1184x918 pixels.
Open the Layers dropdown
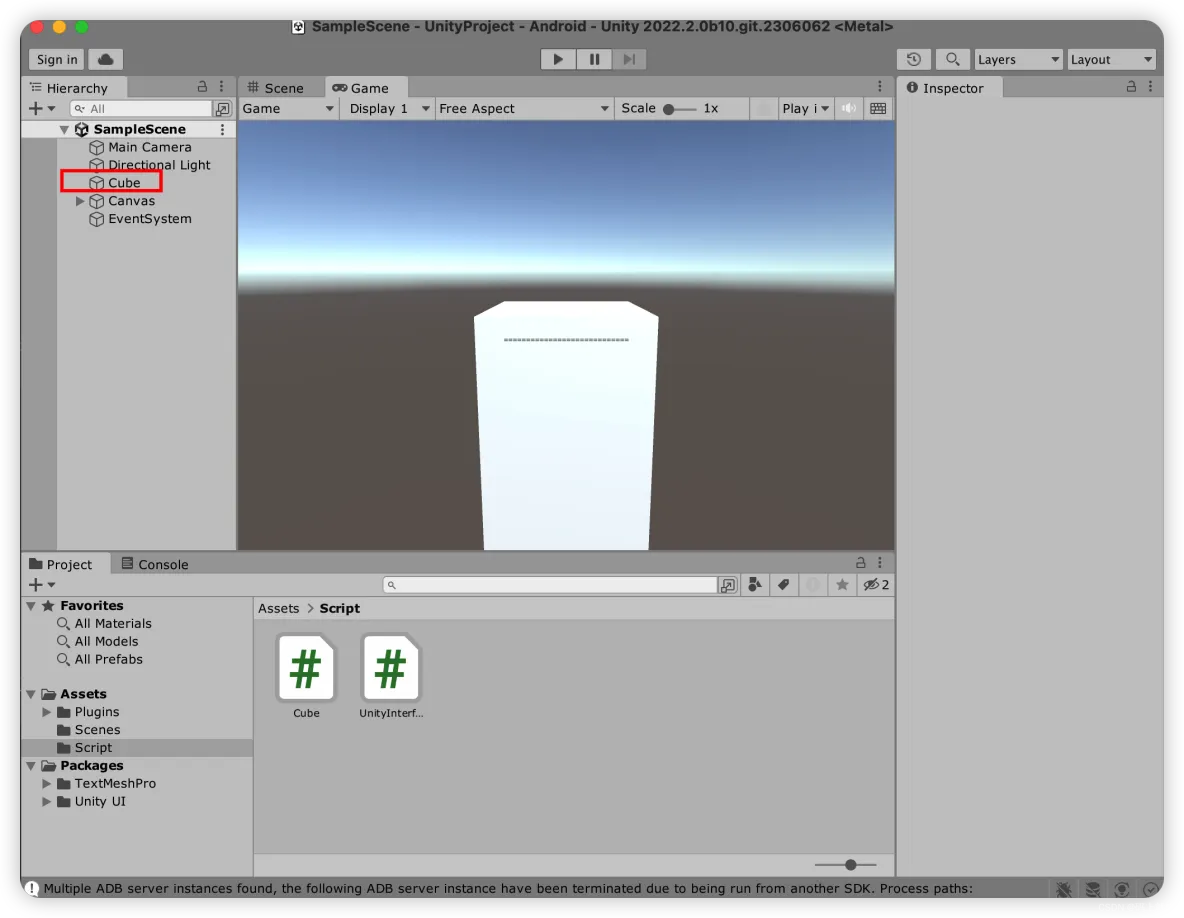click(x=1018, y=59)
